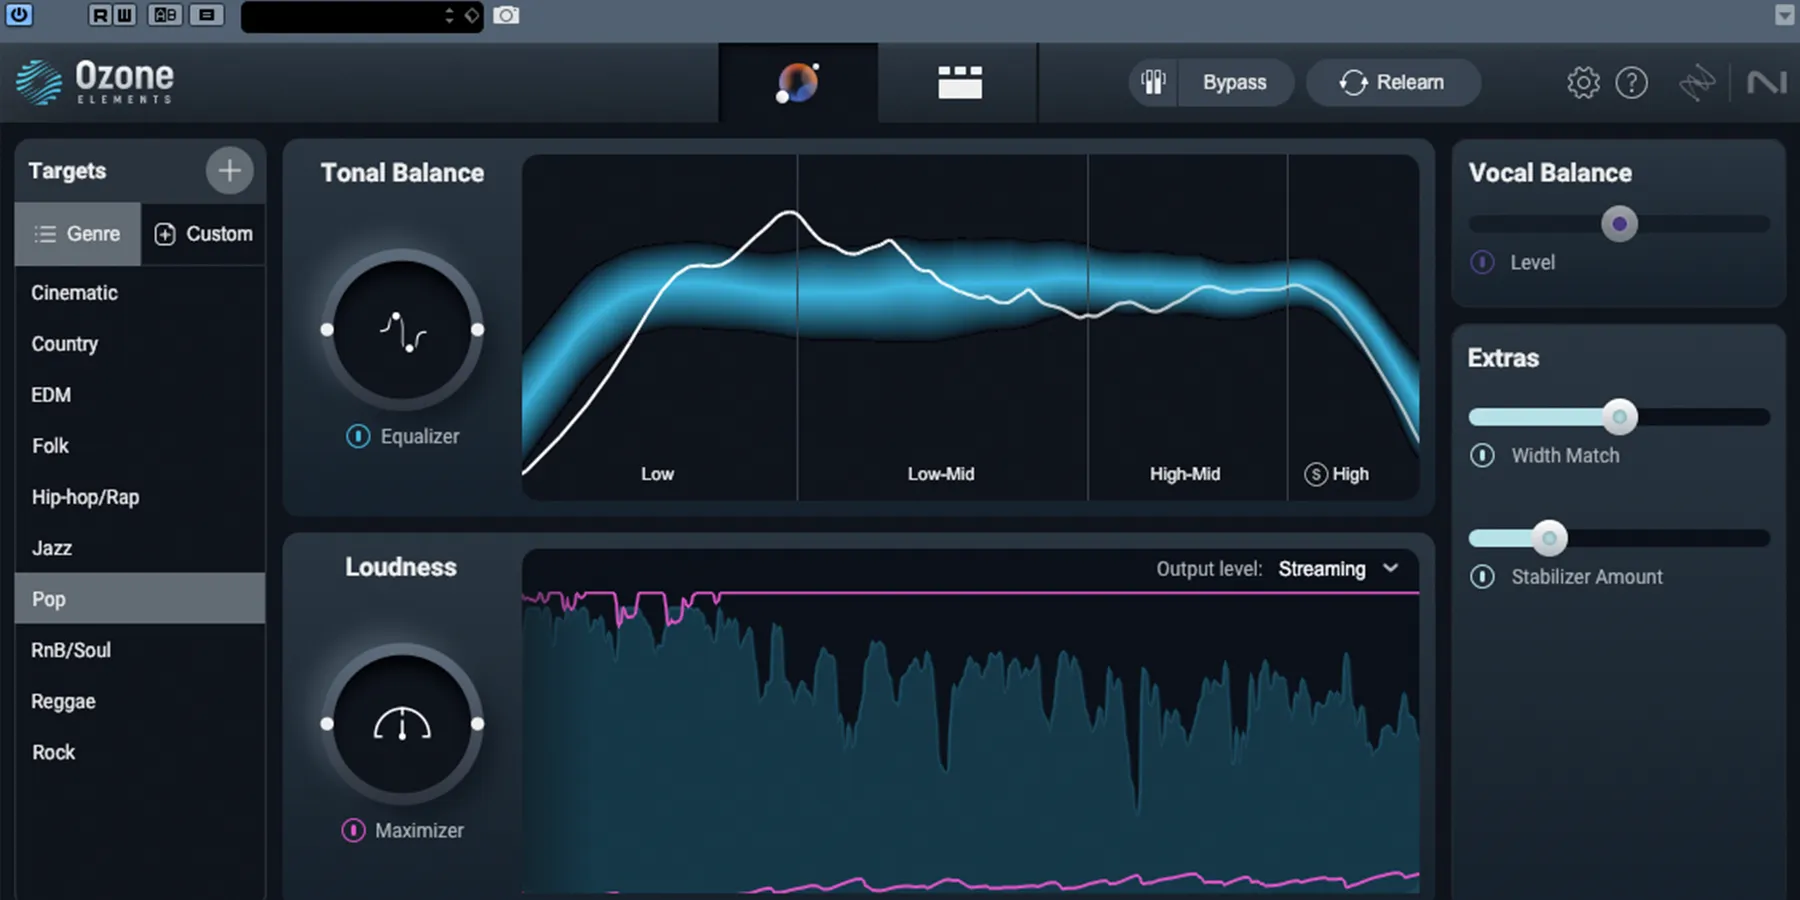Open the Master Assistant view icon
The image size is (1800, 900).
(798, 83)
